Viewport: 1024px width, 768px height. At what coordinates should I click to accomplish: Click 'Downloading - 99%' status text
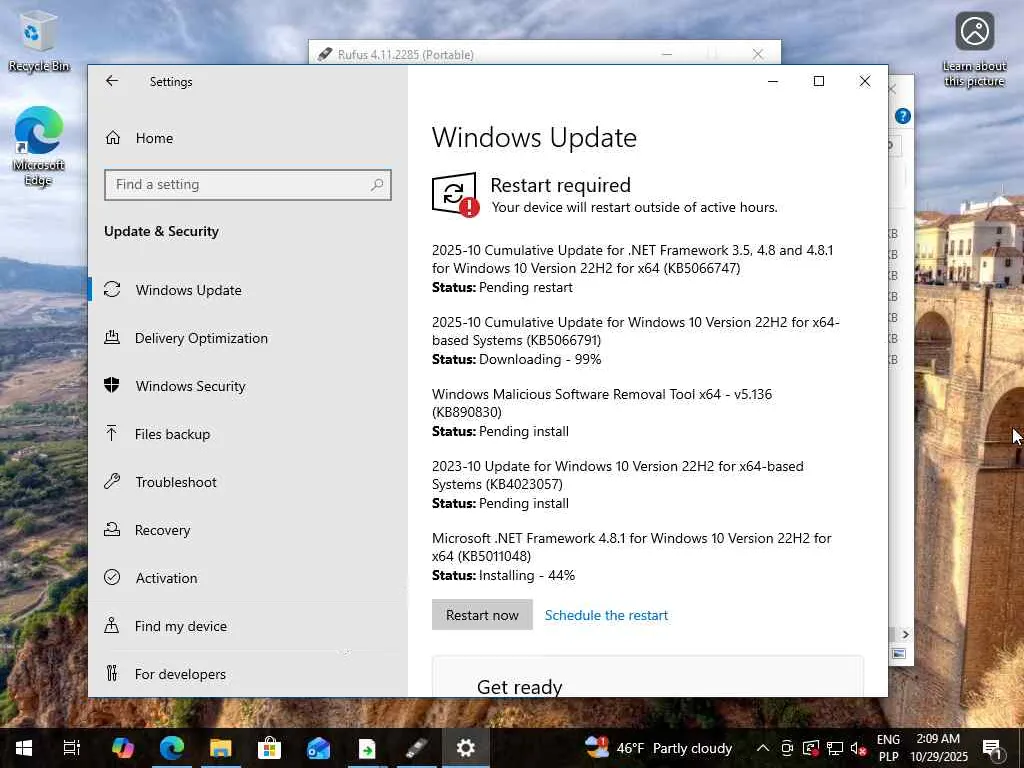(x=539, y=359)
